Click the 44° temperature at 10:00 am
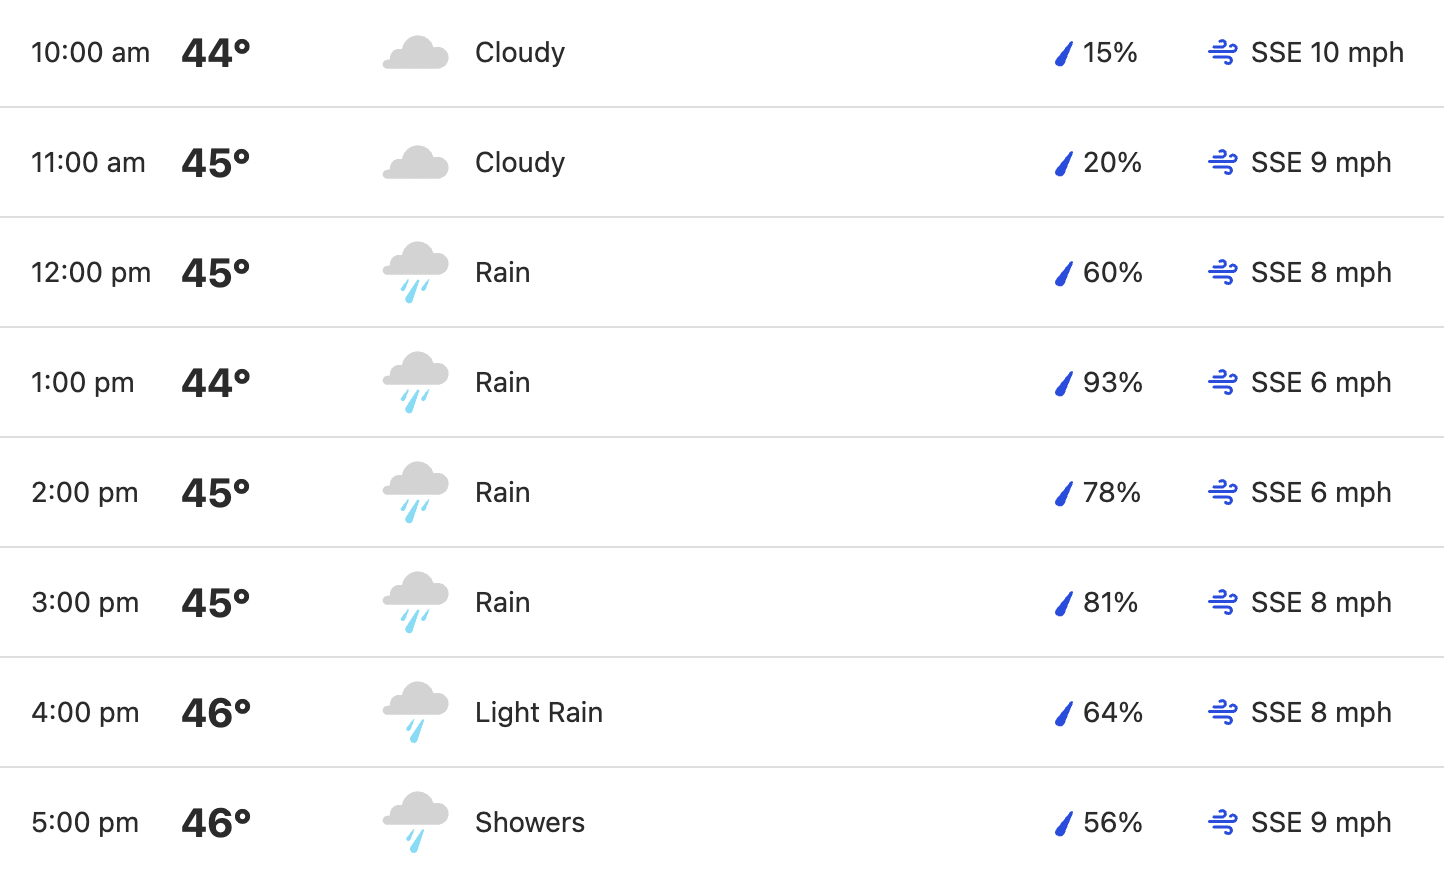This screenshot has height=872, width=1444. (216, 53)
